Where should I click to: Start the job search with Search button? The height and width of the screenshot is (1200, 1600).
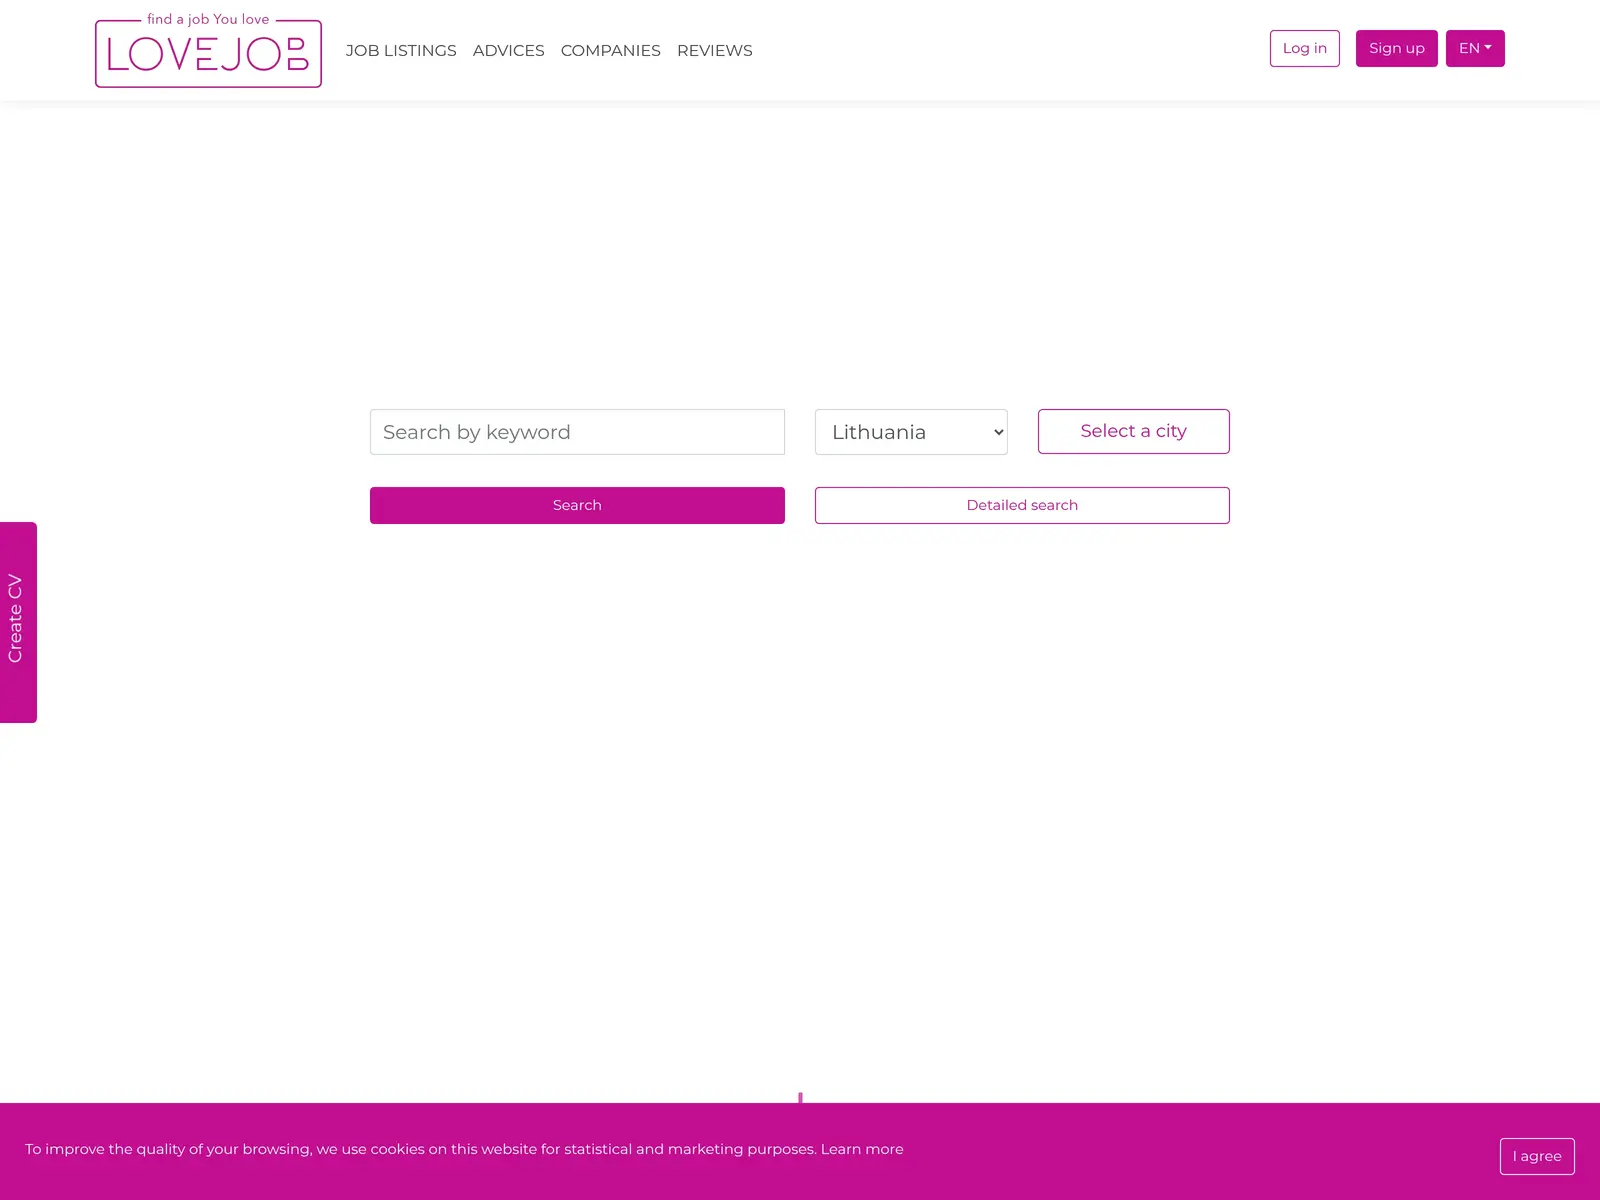pos(577,505)
